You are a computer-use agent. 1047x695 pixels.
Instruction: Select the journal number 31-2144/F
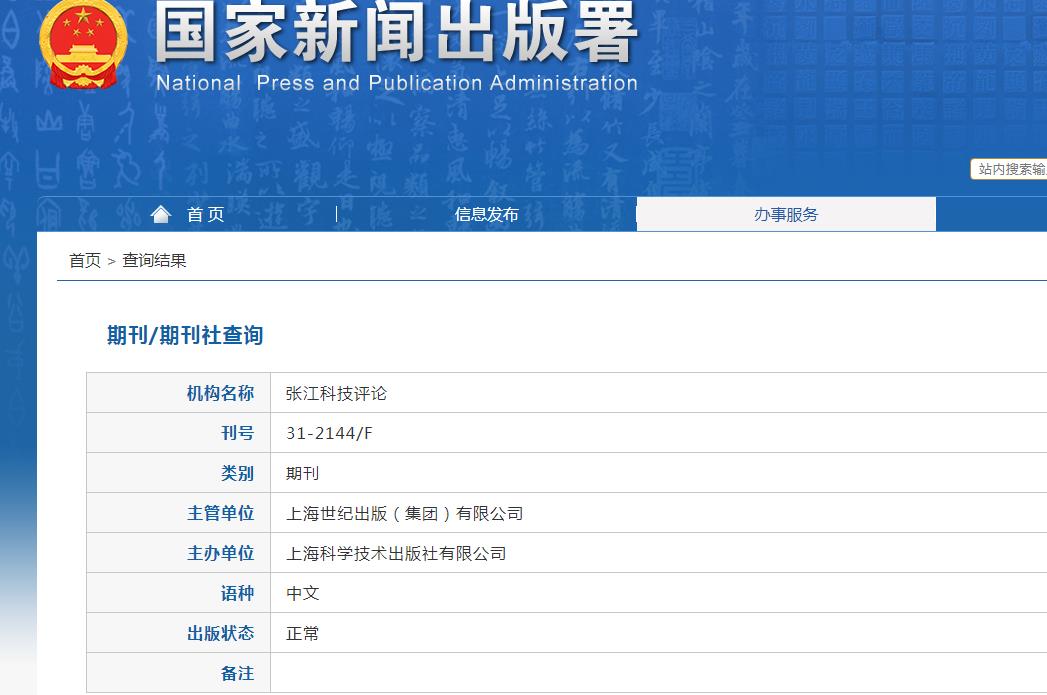pos(329,433)
